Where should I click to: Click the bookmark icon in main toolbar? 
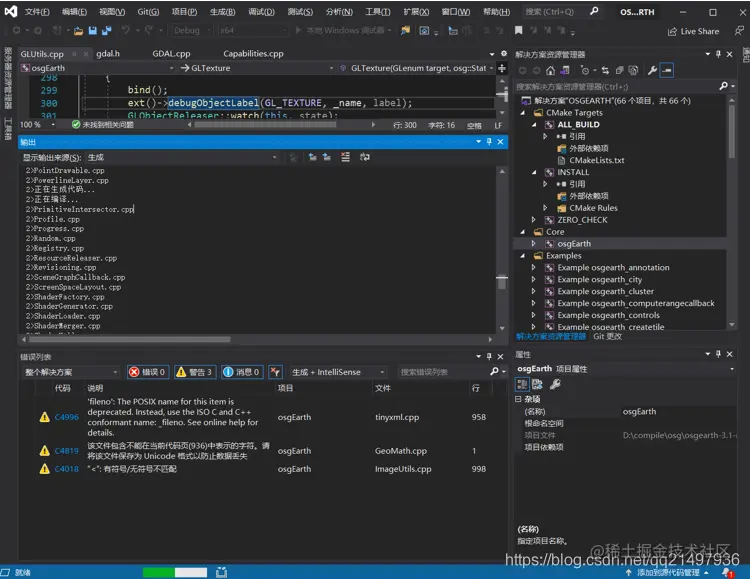click(x=518, y=31)
